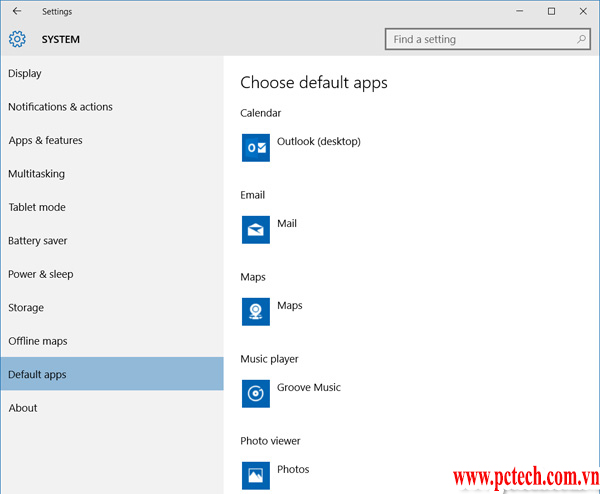Click the Maps app icon

pyautogui.click(x=256, y=312)
